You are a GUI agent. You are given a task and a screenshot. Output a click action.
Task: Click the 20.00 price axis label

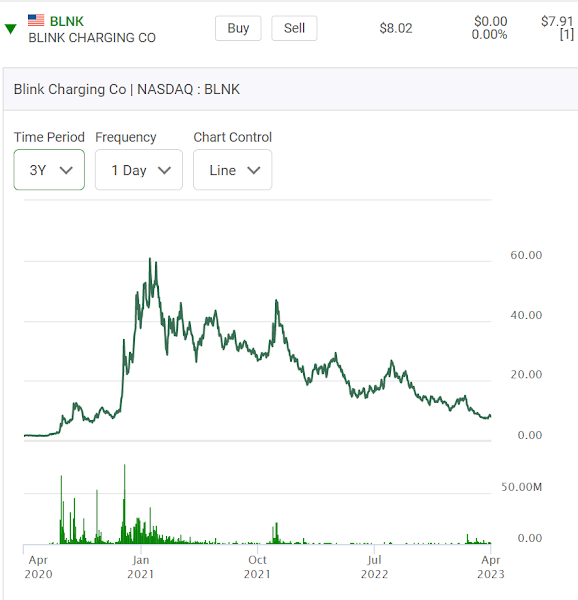click(526, 375)
